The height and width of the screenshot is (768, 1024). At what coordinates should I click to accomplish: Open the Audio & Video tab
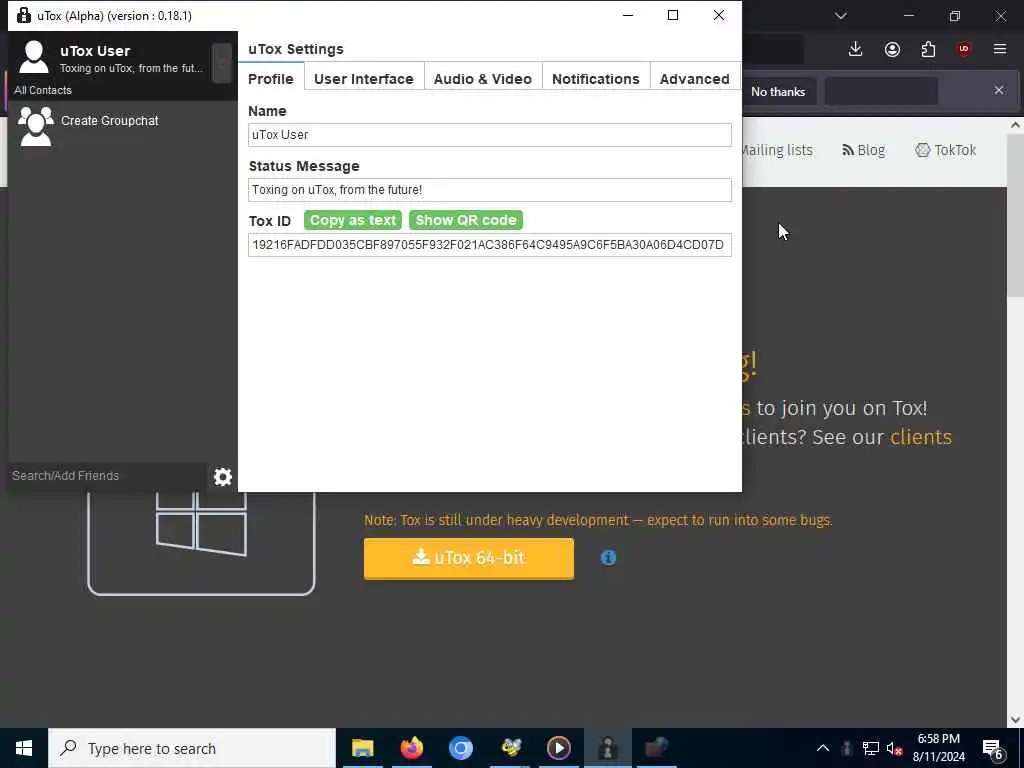pos(483,78)
